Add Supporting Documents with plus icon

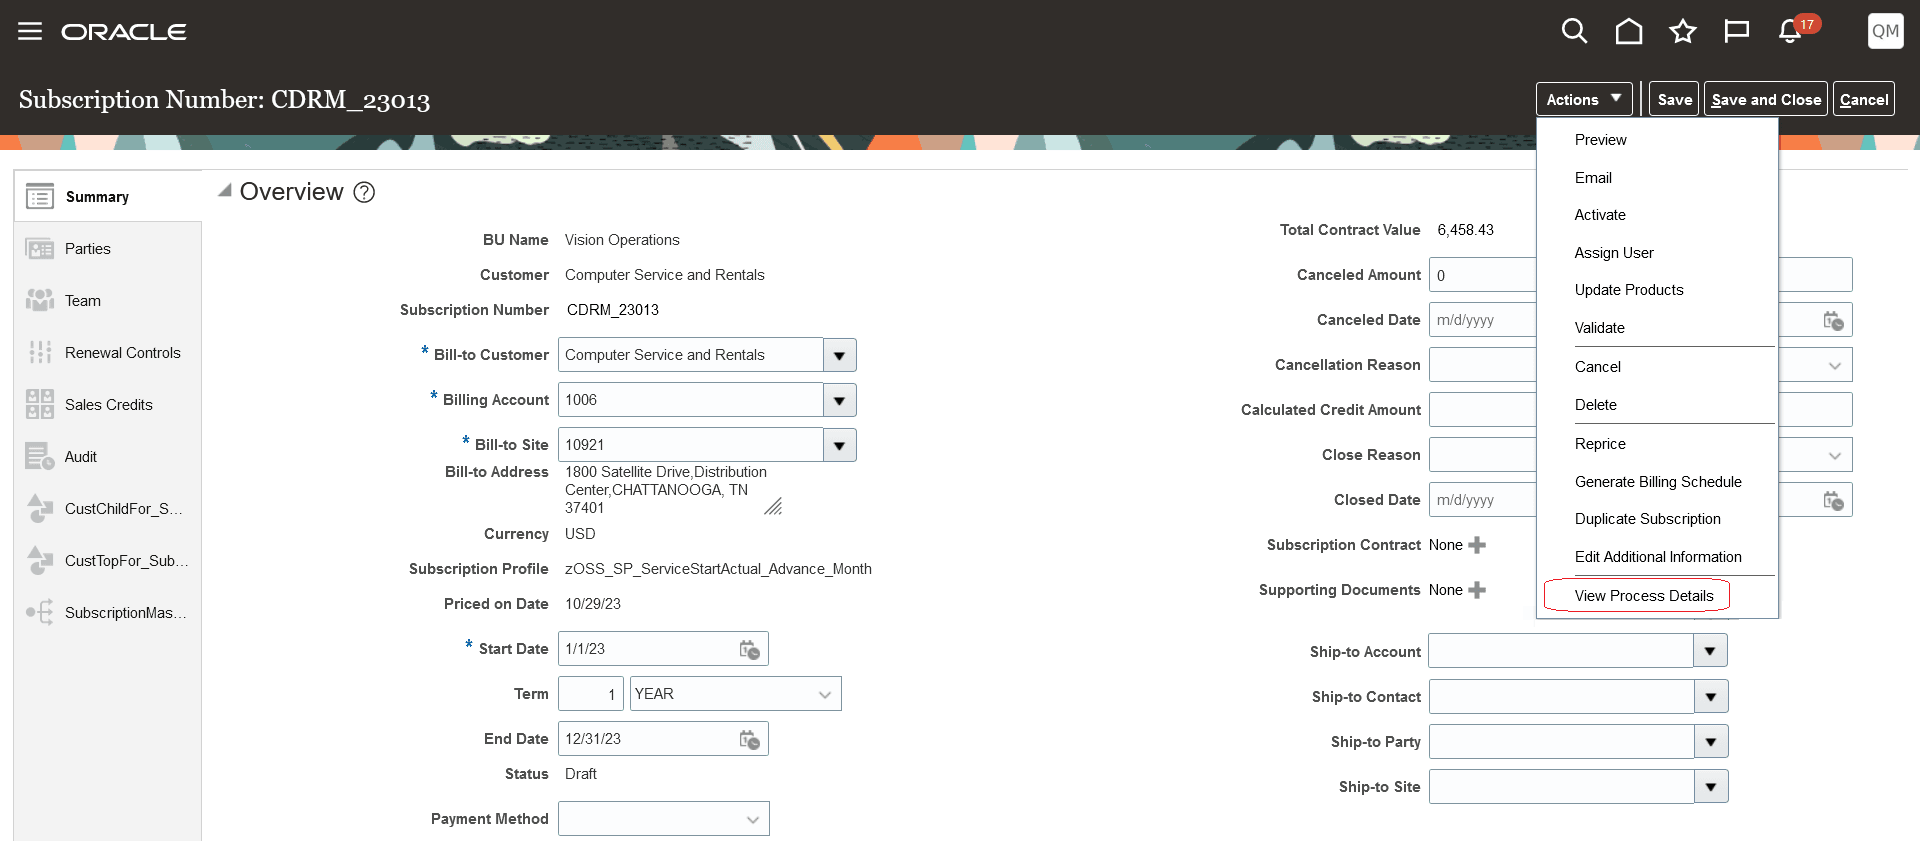click(1477, 590)
